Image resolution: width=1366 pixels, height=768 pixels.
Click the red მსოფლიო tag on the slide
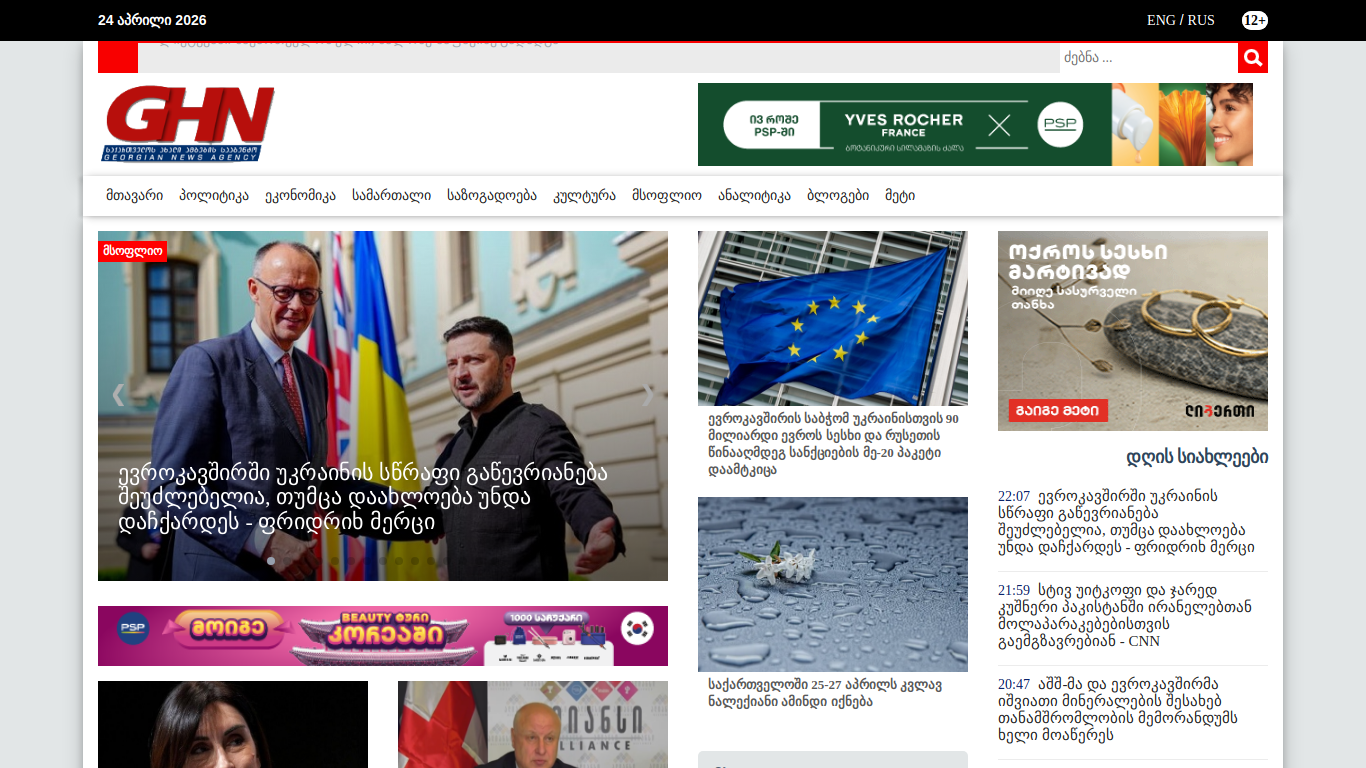pyautogui.click(x=132, y=251)
